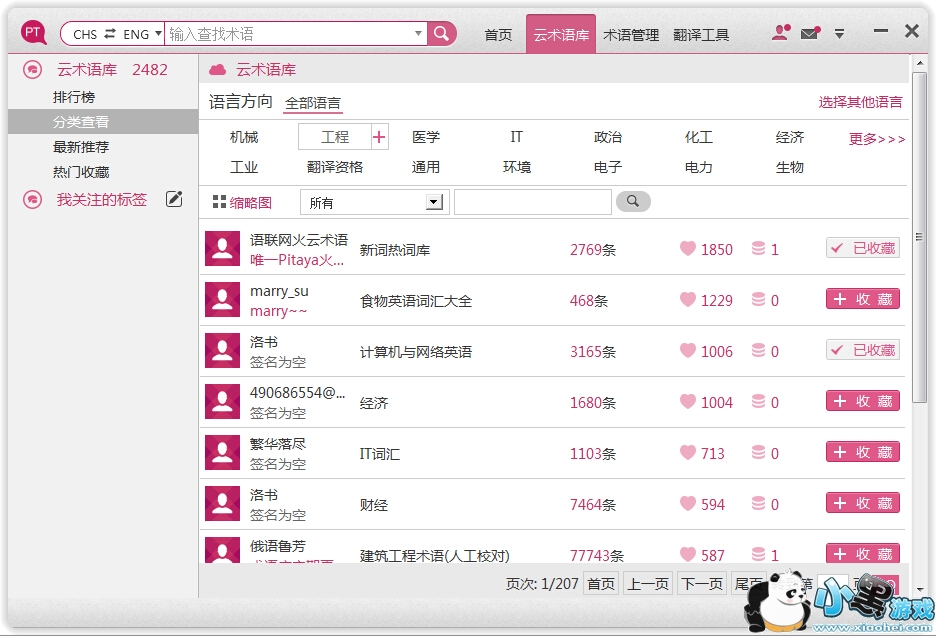Click the edit icon beside 我关注的标签
The height and width of the screenshot is (636, 936).
tap(174, 199)
